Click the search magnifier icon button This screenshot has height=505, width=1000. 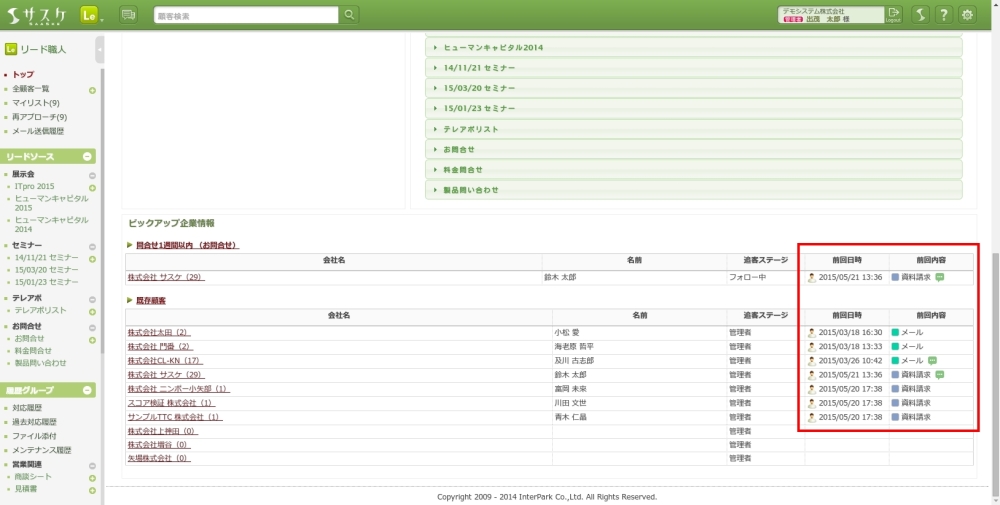349,15
